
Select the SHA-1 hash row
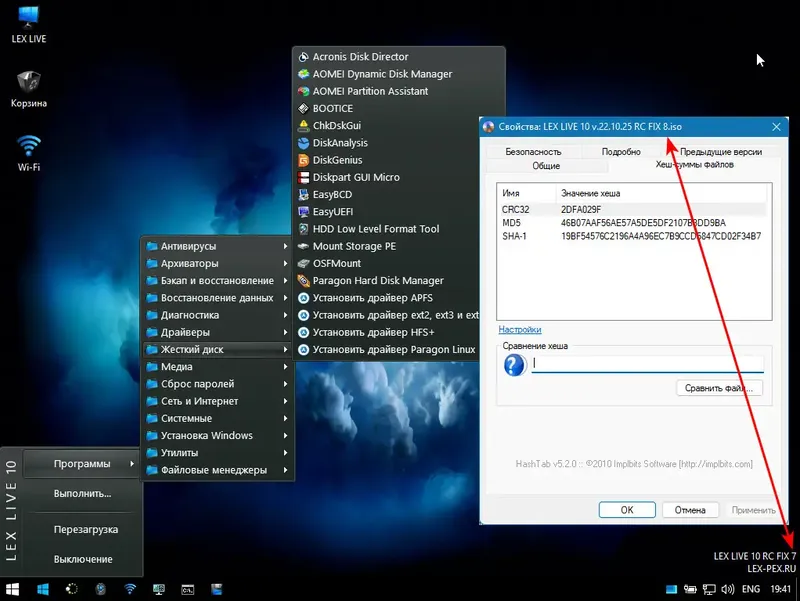tap(633, 236)
